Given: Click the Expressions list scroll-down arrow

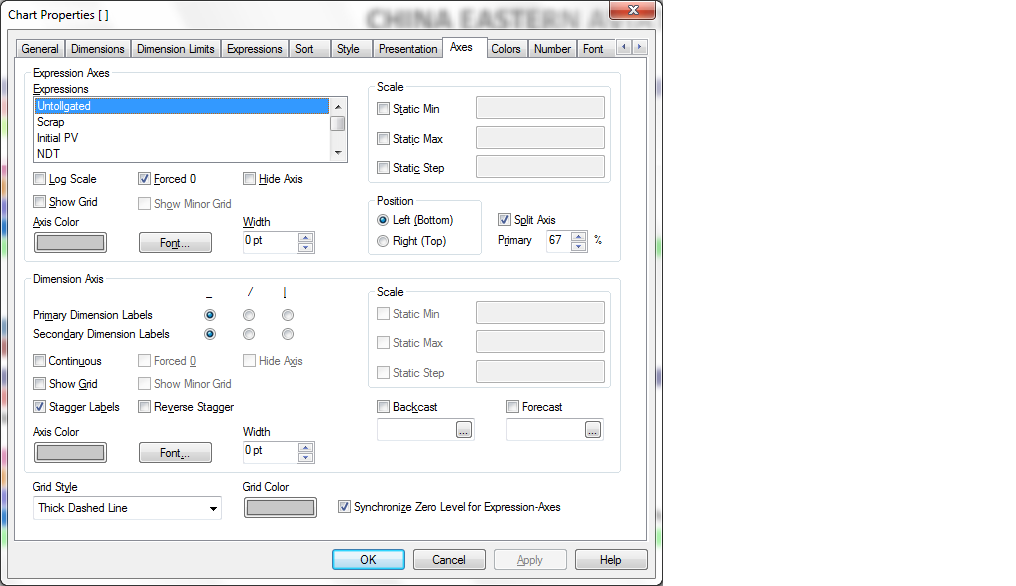Looking at the screenshot, I should coord(338,153).
